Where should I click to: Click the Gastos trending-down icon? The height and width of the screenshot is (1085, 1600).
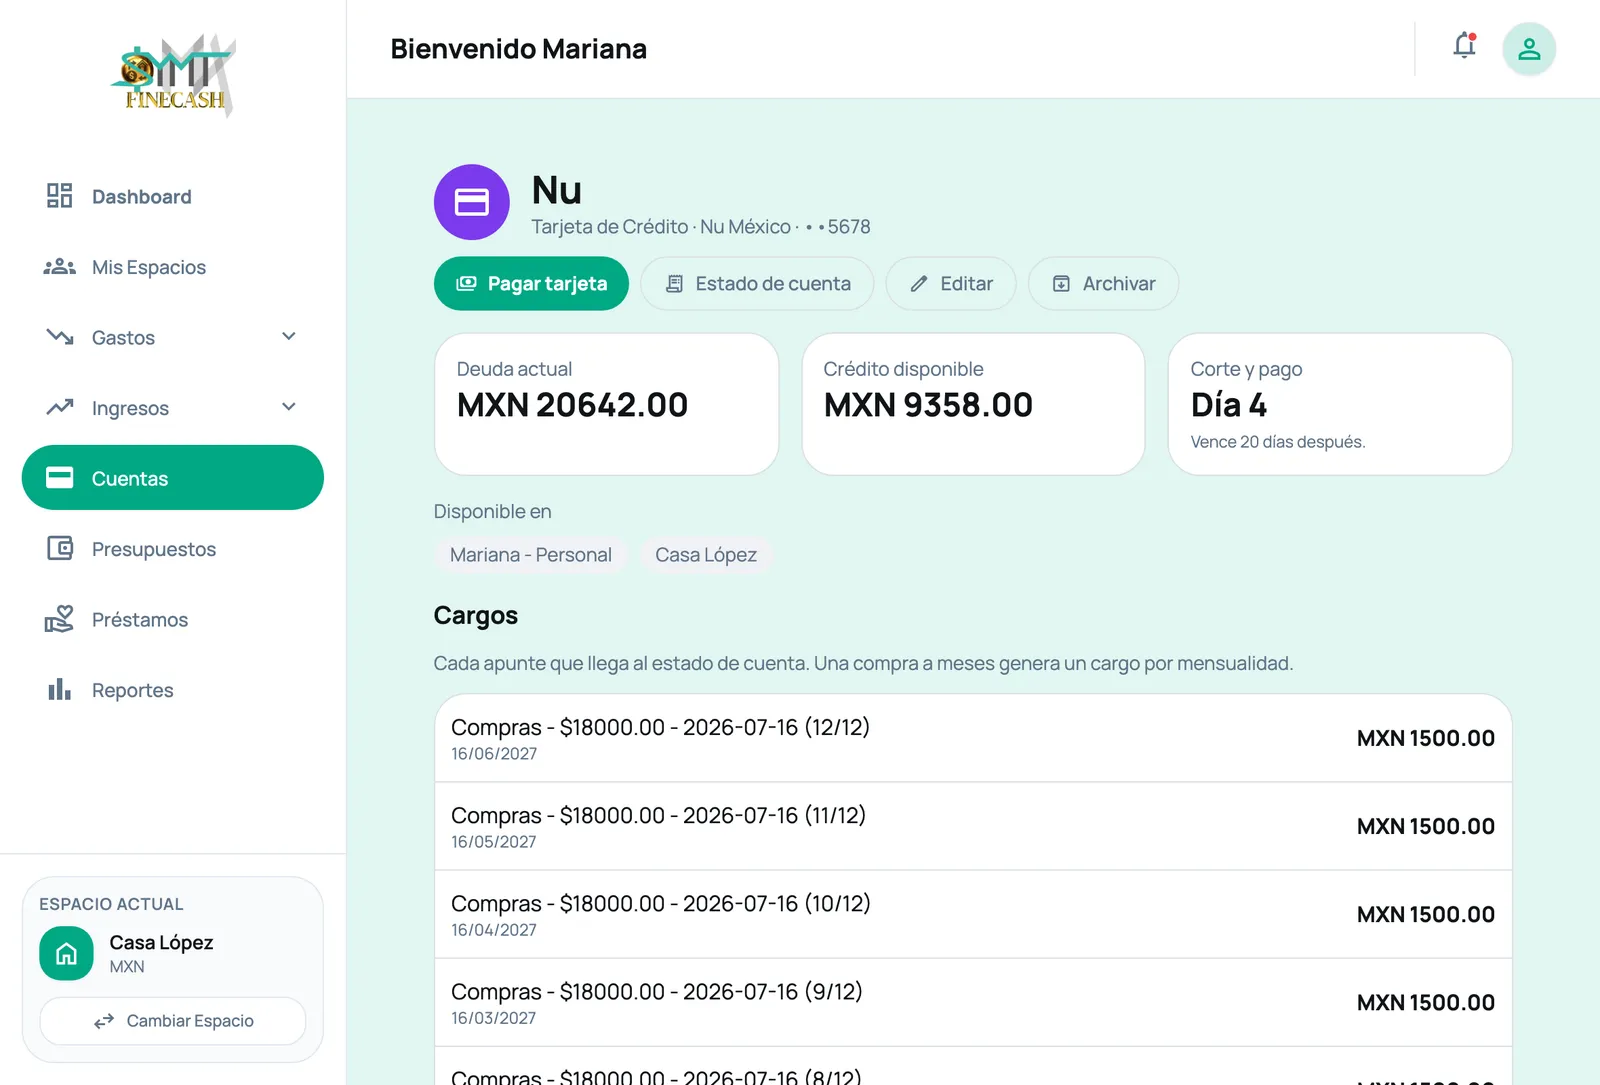60,337
